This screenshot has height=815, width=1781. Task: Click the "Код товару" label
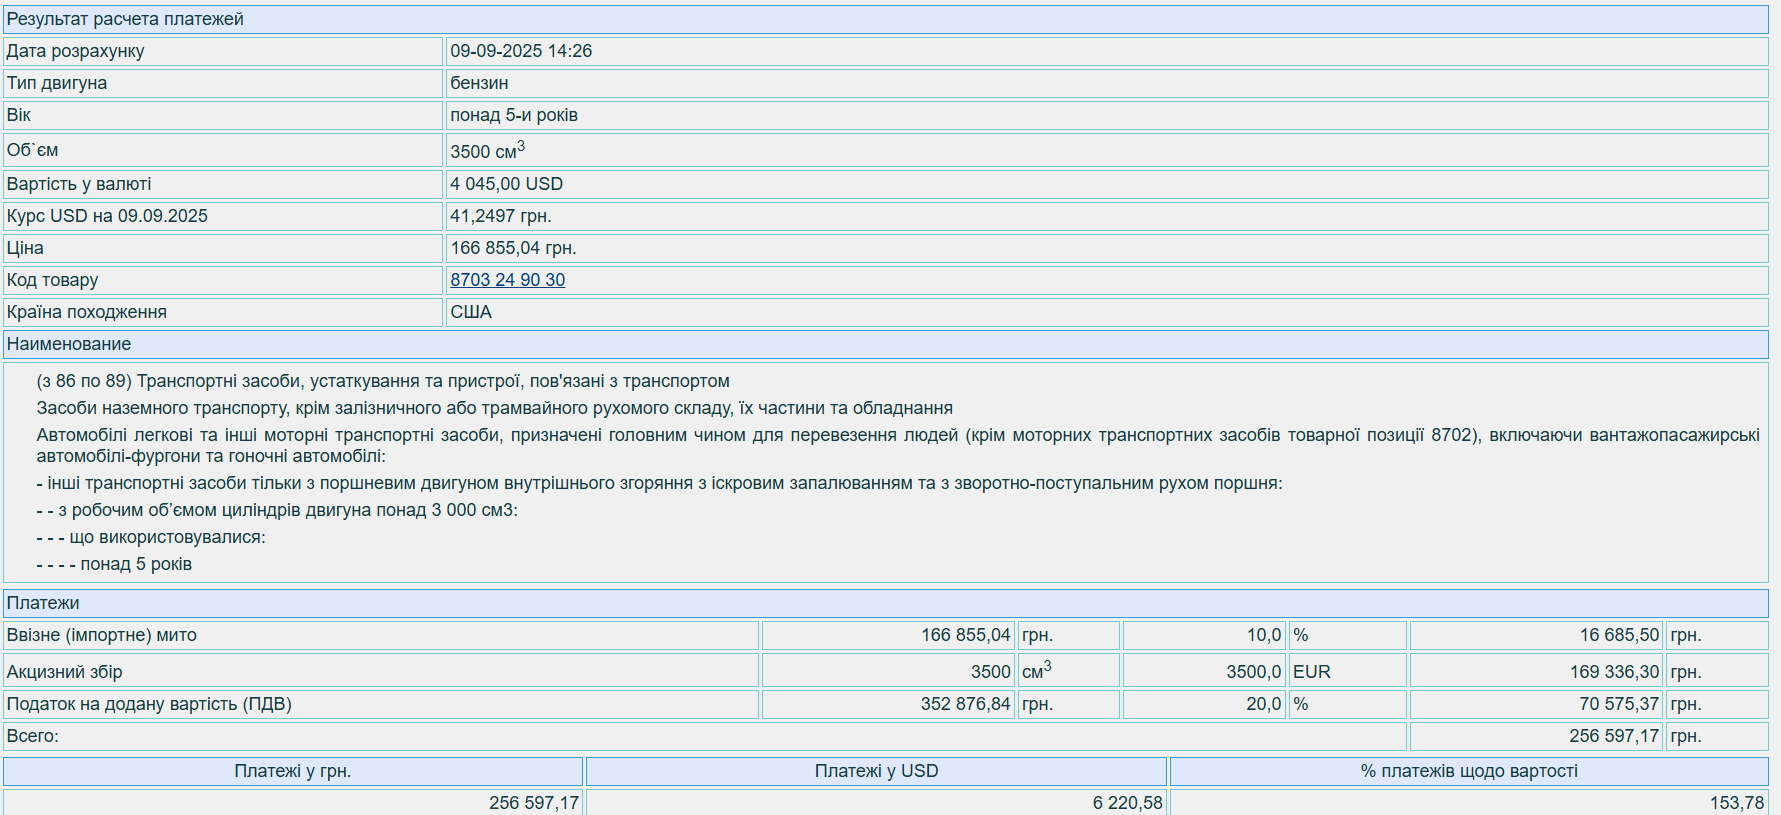pos(52,280)
